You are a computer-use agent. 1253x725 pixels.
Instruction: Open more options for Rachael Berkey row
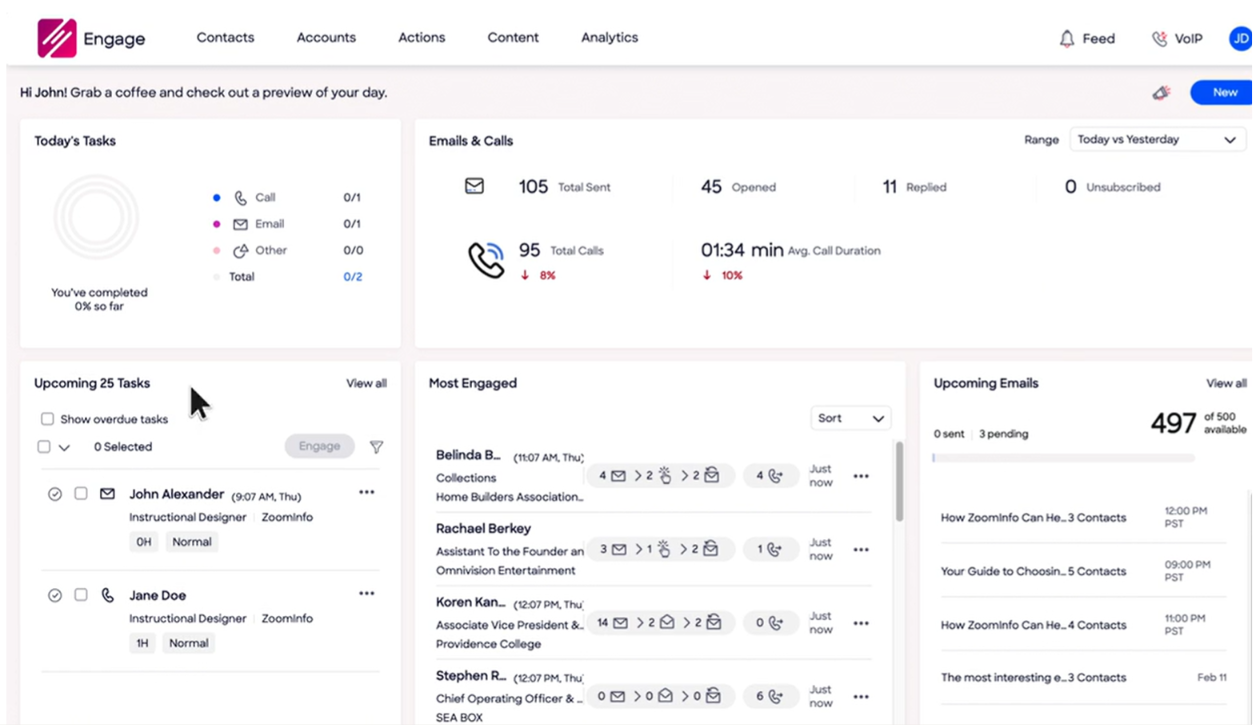[x=861, y=550]
